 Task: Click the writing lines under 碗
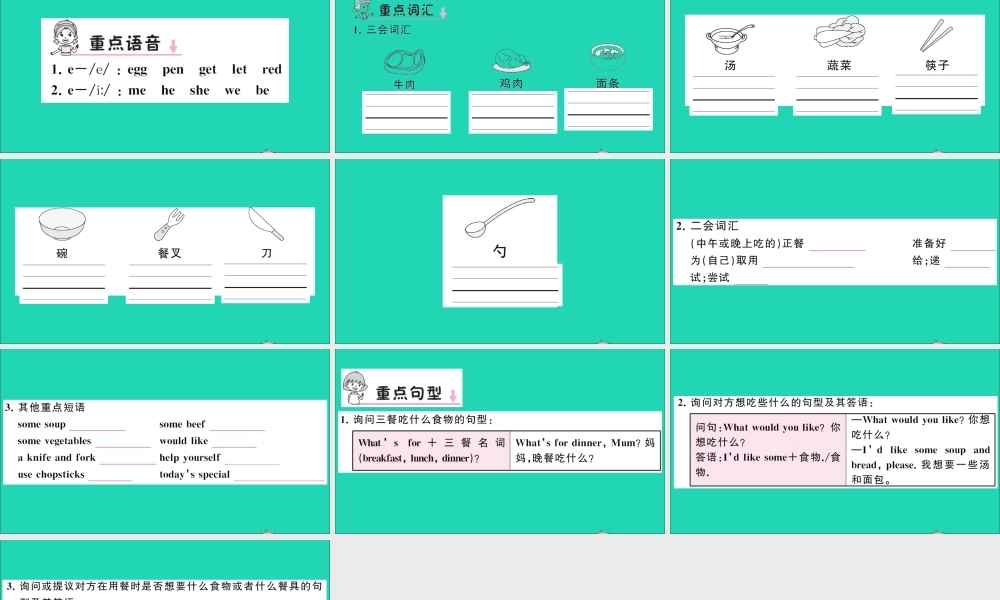pyautogui.click(x=64, y=282)
